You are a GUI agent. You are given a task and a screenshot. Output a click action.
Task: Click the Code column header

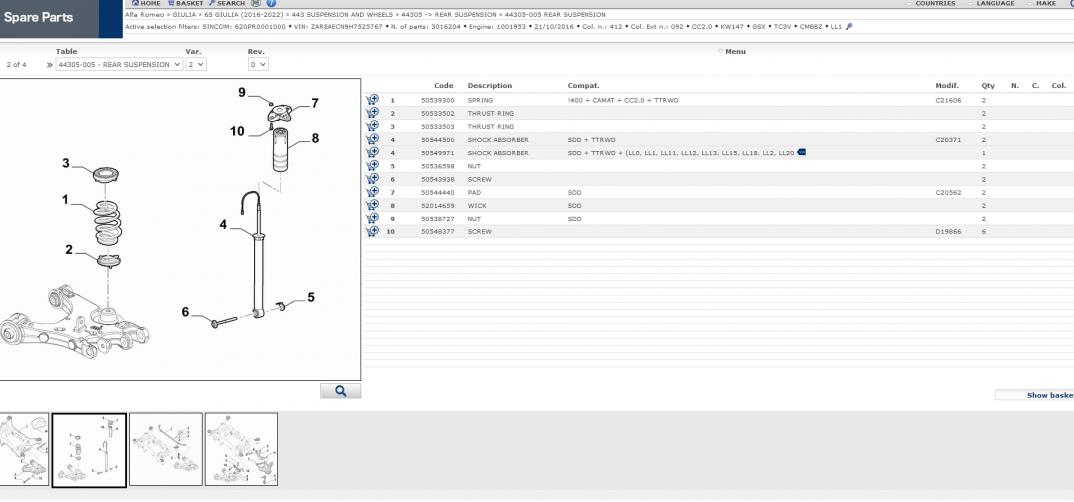coord(443,86)
